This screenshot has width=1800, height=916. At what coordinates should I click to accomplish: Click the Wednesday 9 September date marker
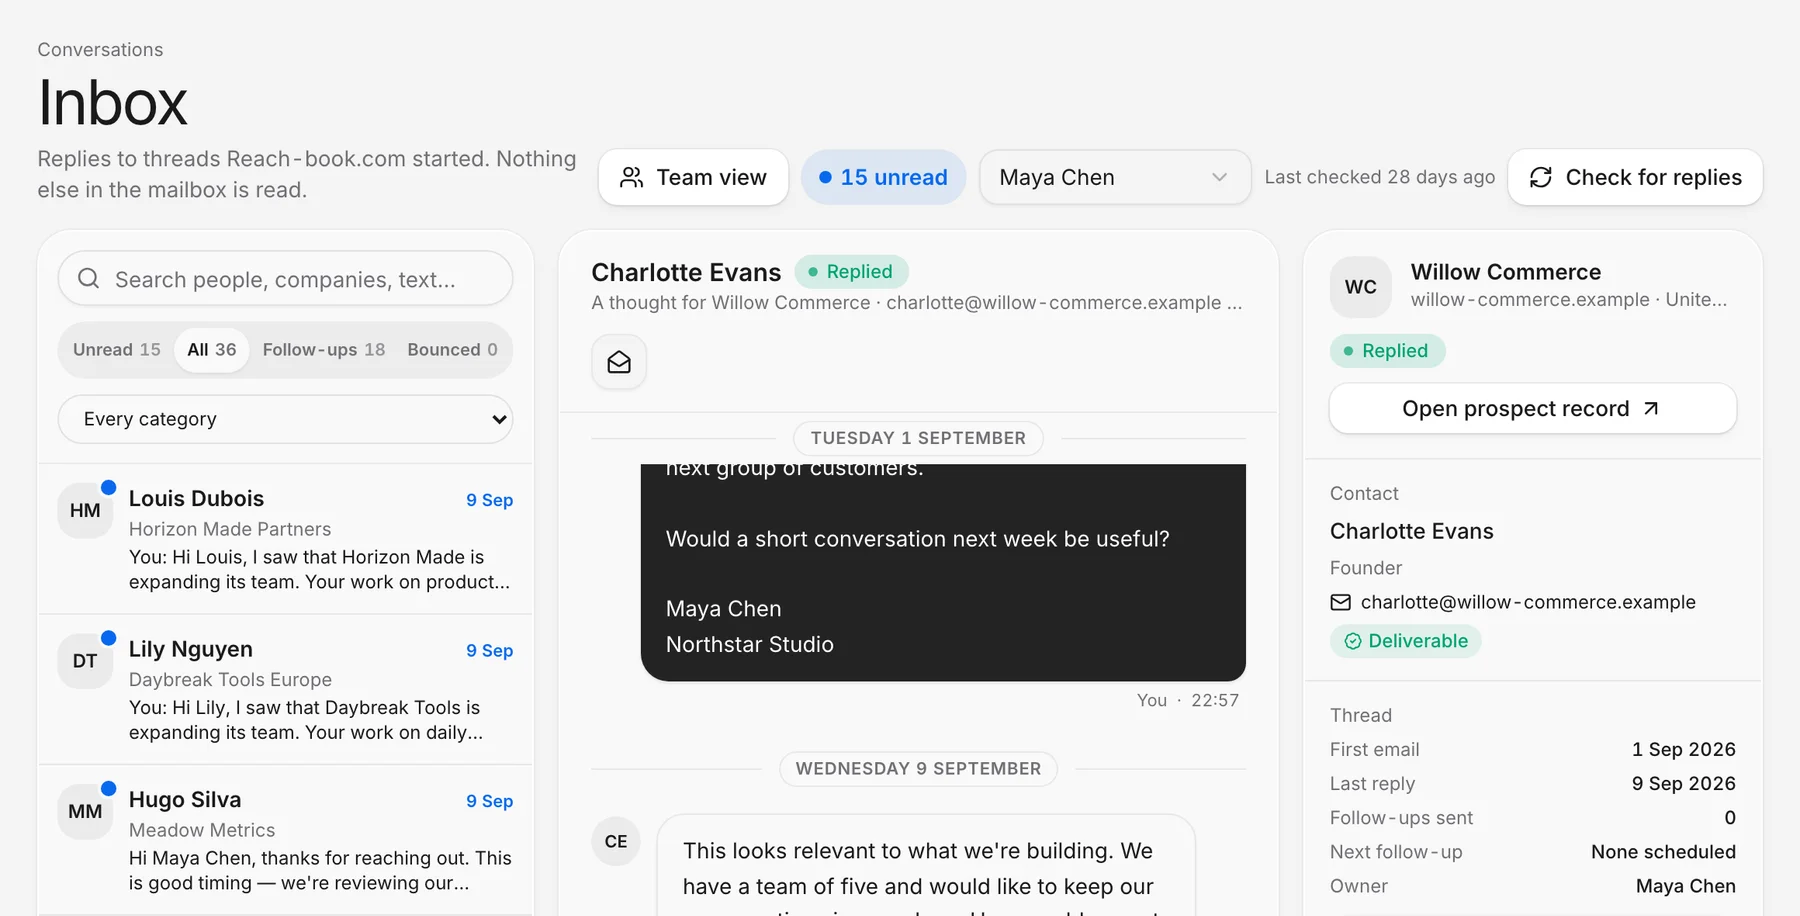click(918, 769)
